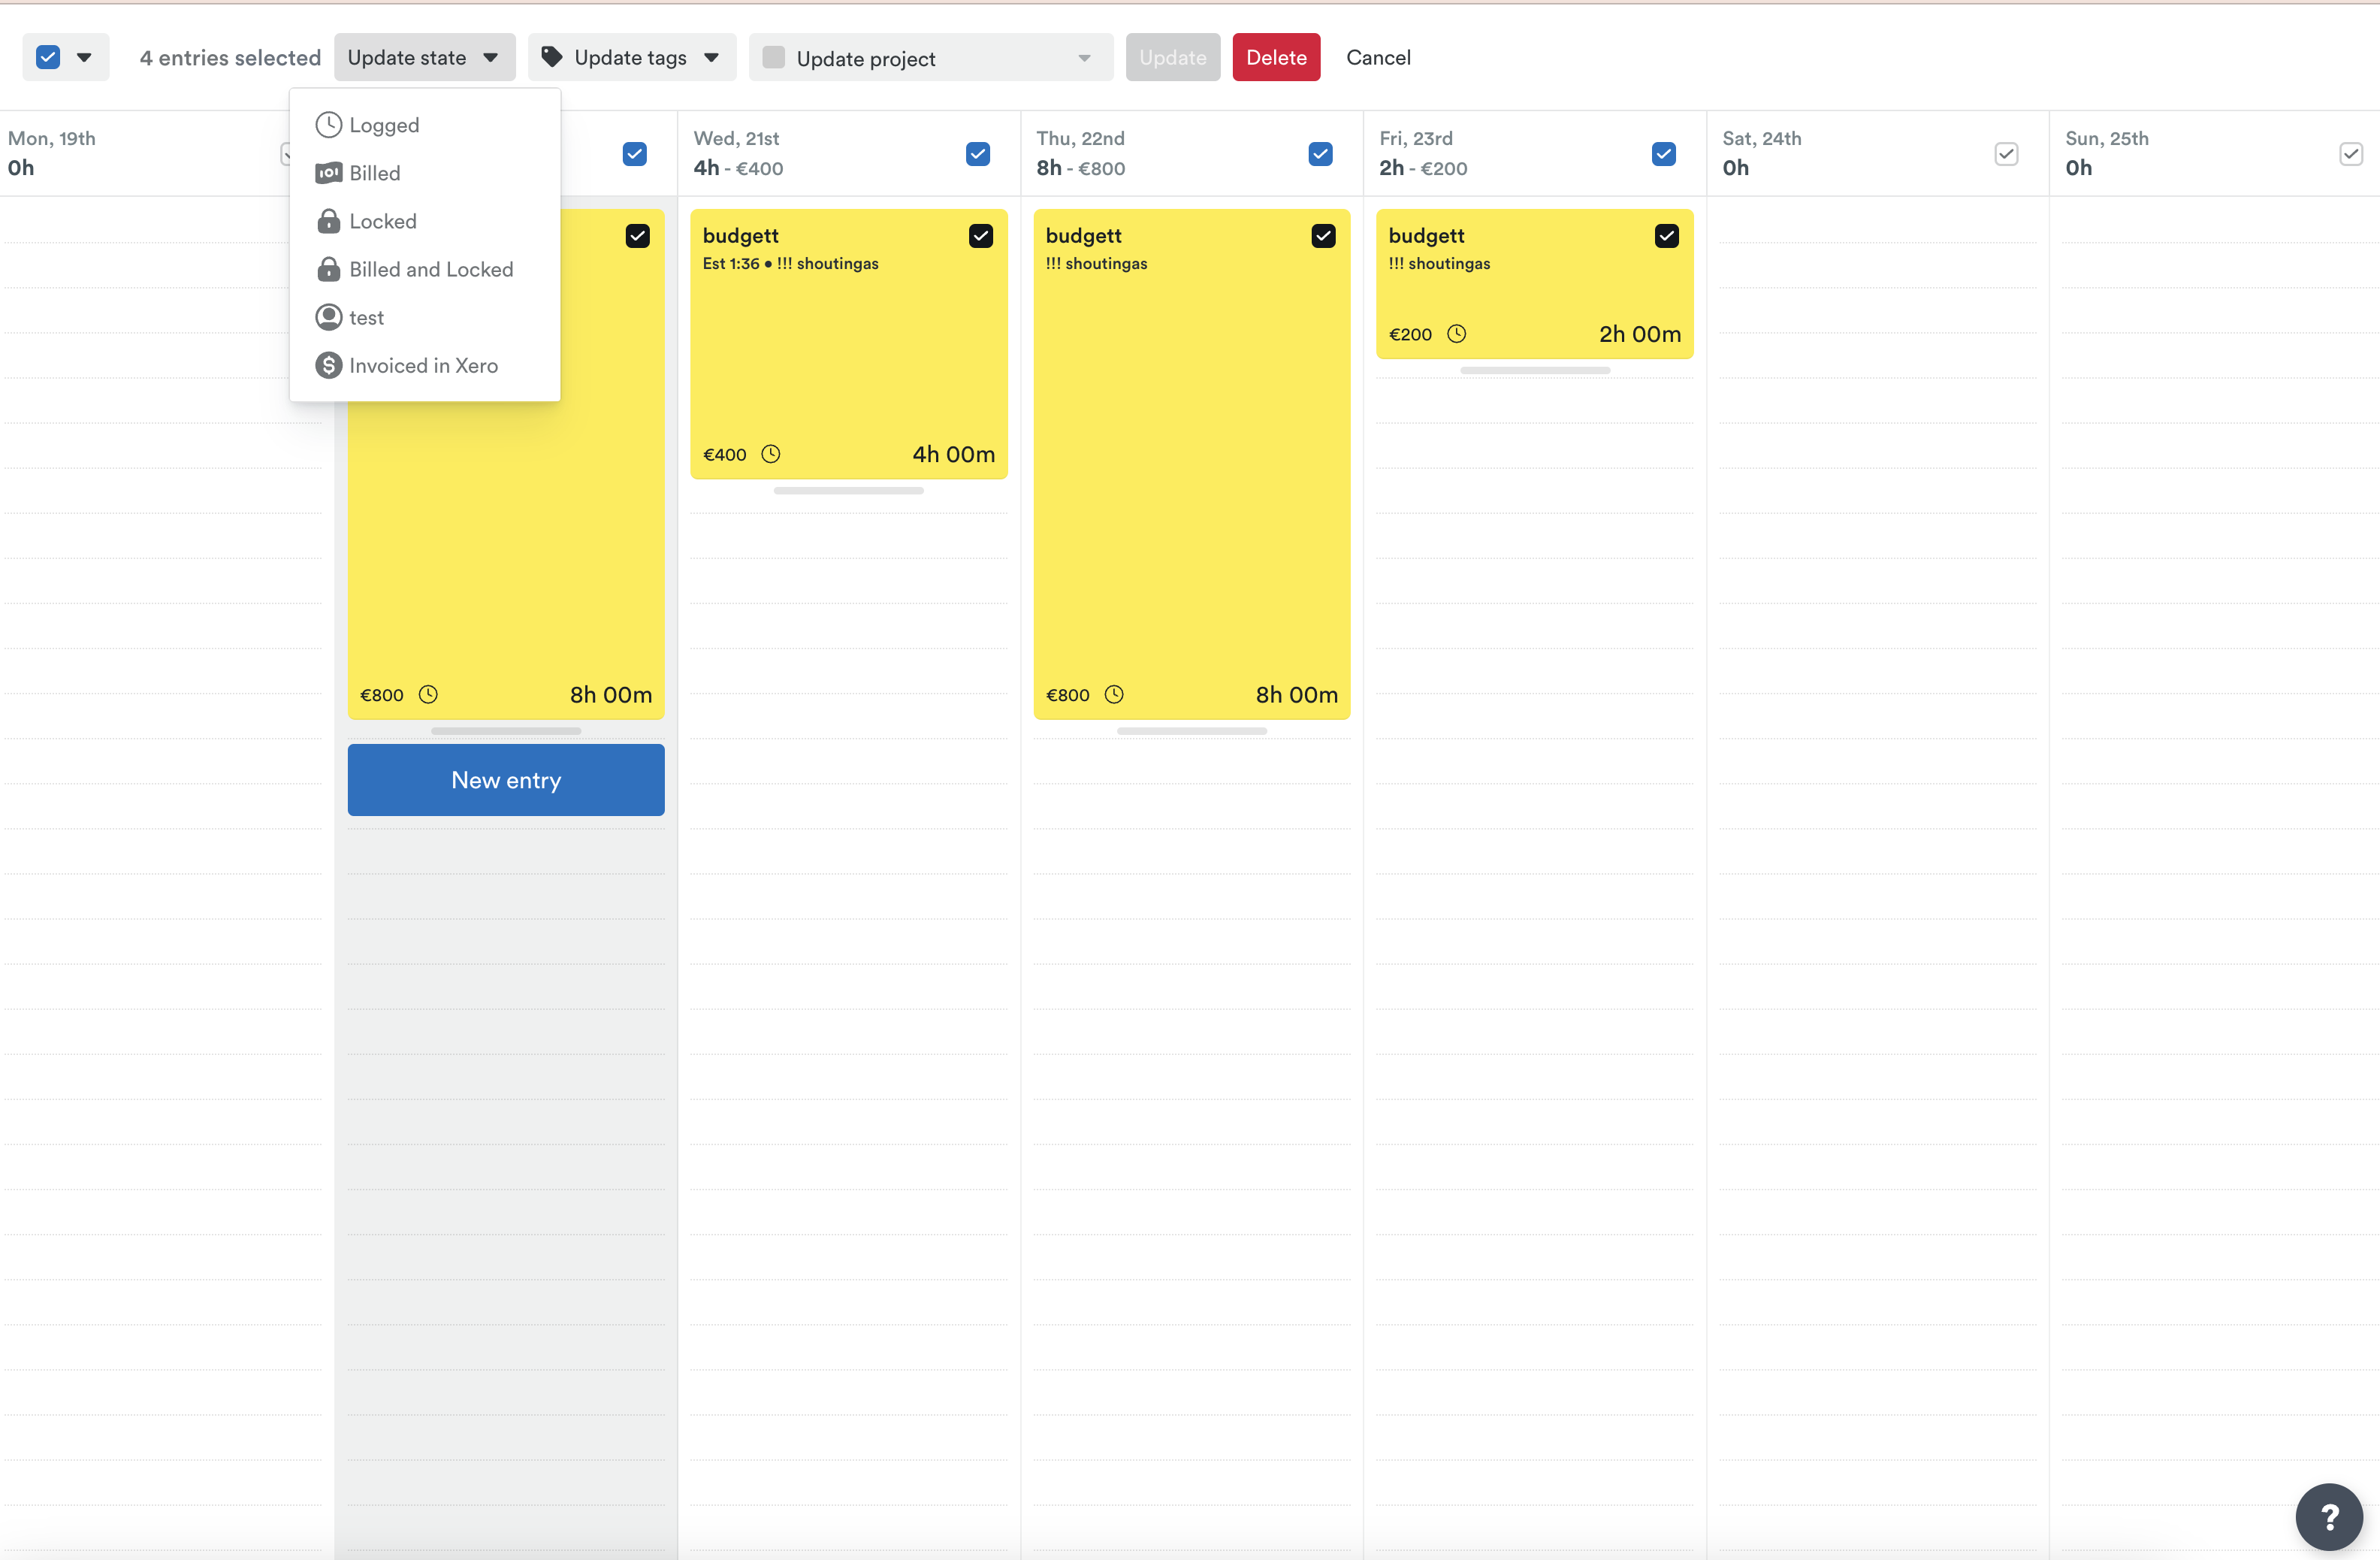The height and width of the screenshot is (1560, 2380).
Task: Click the clock icon on Wednesday's budgett entry
Action: click(x=770, y=453)
